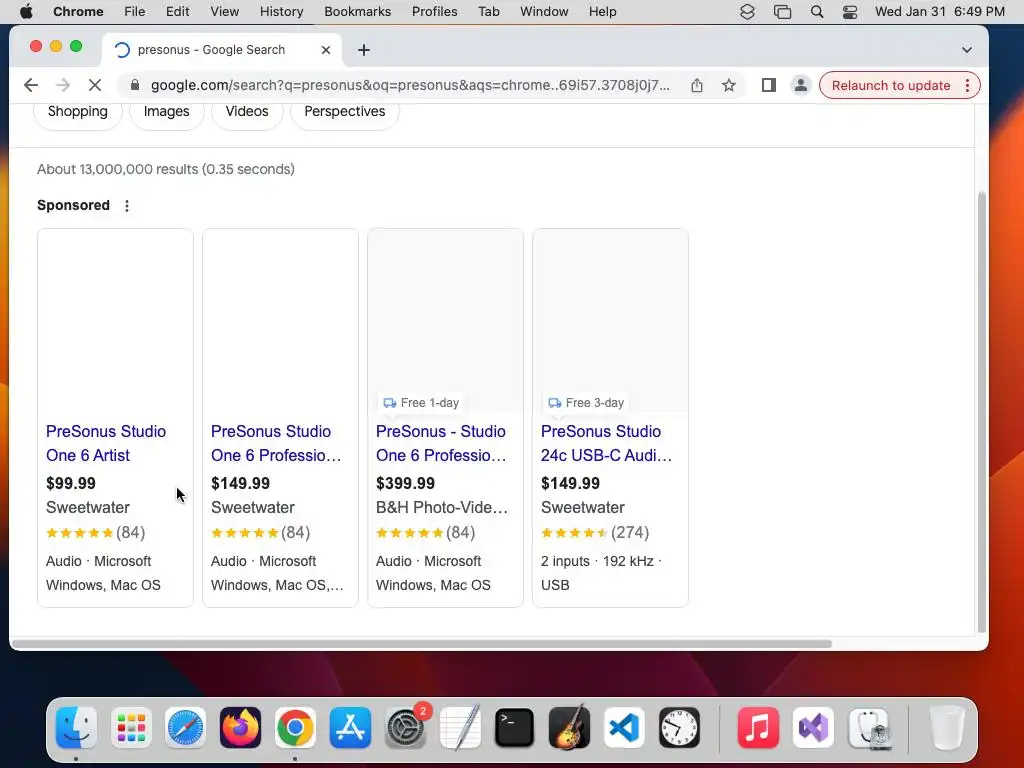Click the $399.99 price
Screen dimensions: 1024x768
pos(405,483)
